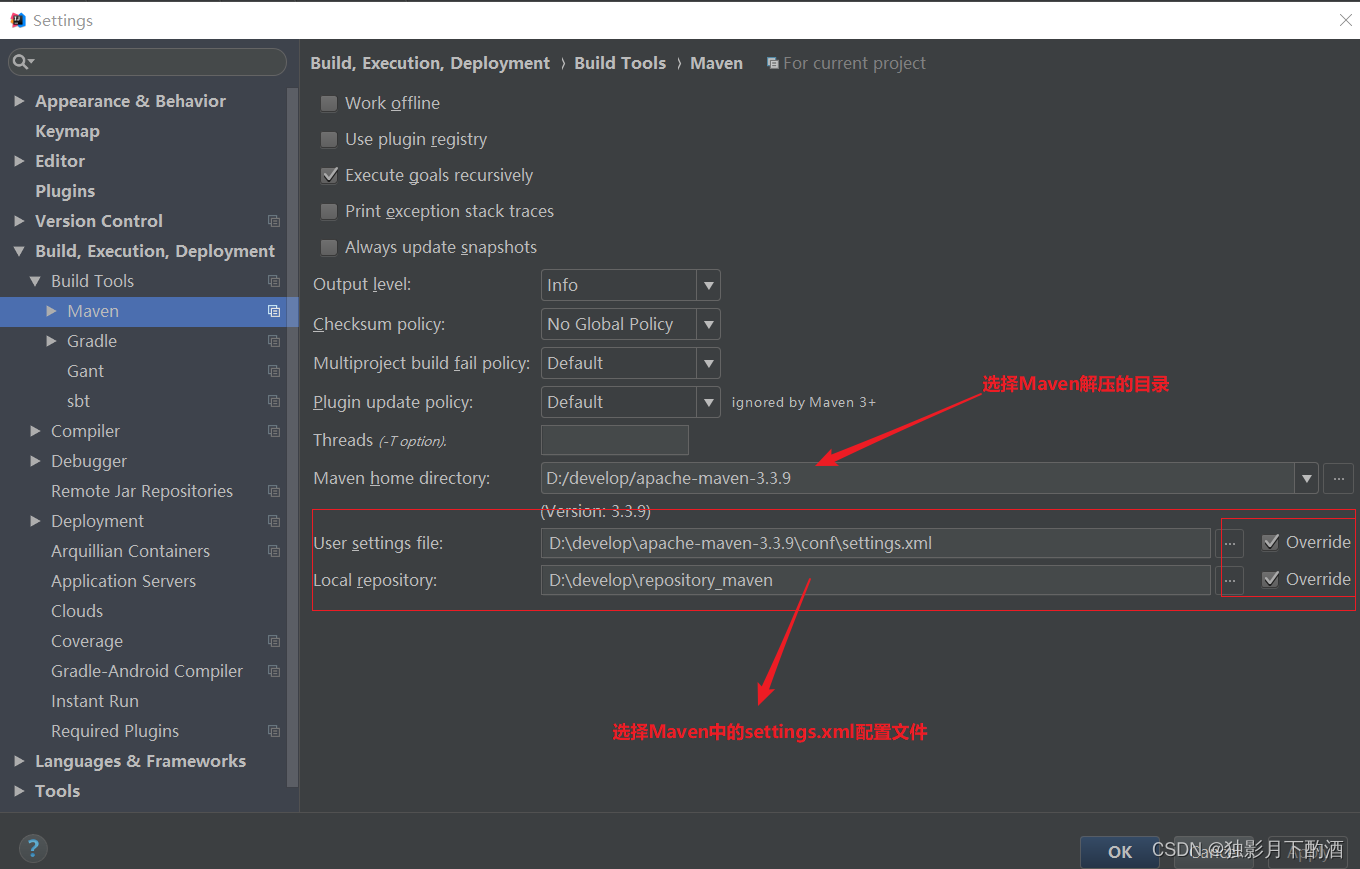Viewport: 1360px width, 869px height.
Task: Select Clouds in settings tree
Action: pyautogui.click(x=77, y=611)
